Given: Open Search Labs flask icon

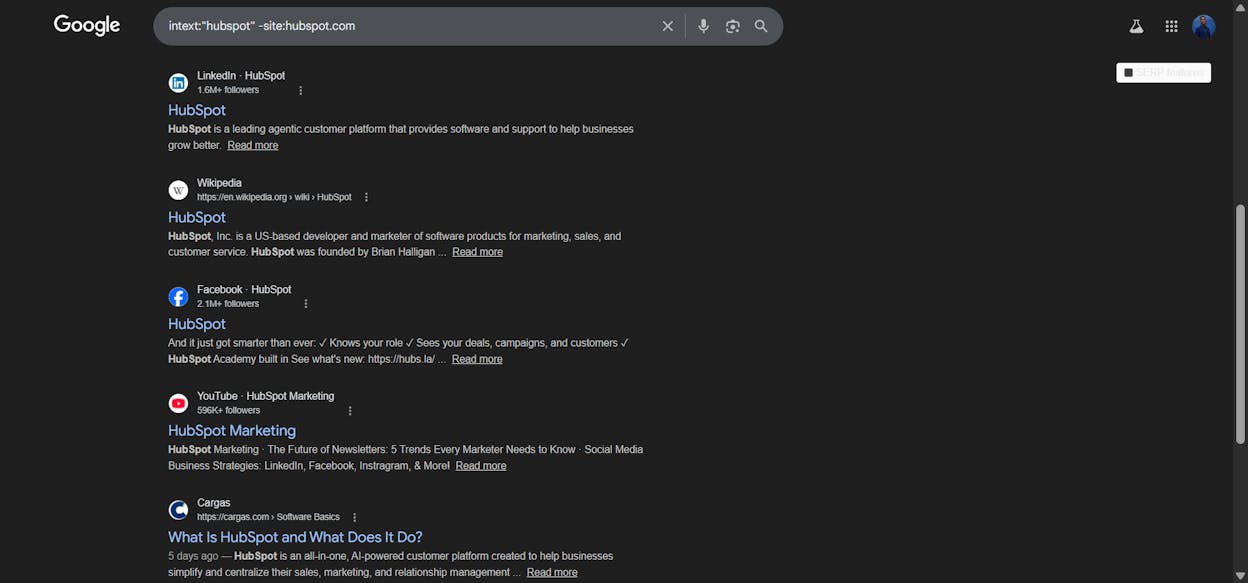Looking at the screenshot, I should [x=1136, y=27].
